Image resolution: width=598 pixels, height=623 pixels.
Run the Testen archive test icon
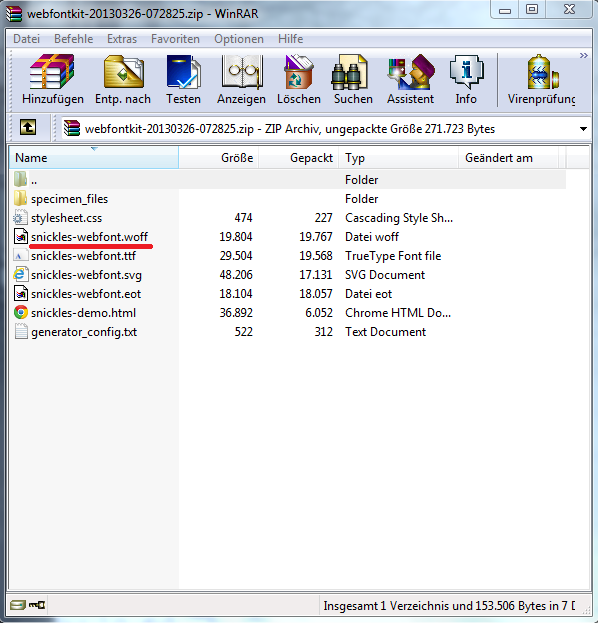click(183, 72)
